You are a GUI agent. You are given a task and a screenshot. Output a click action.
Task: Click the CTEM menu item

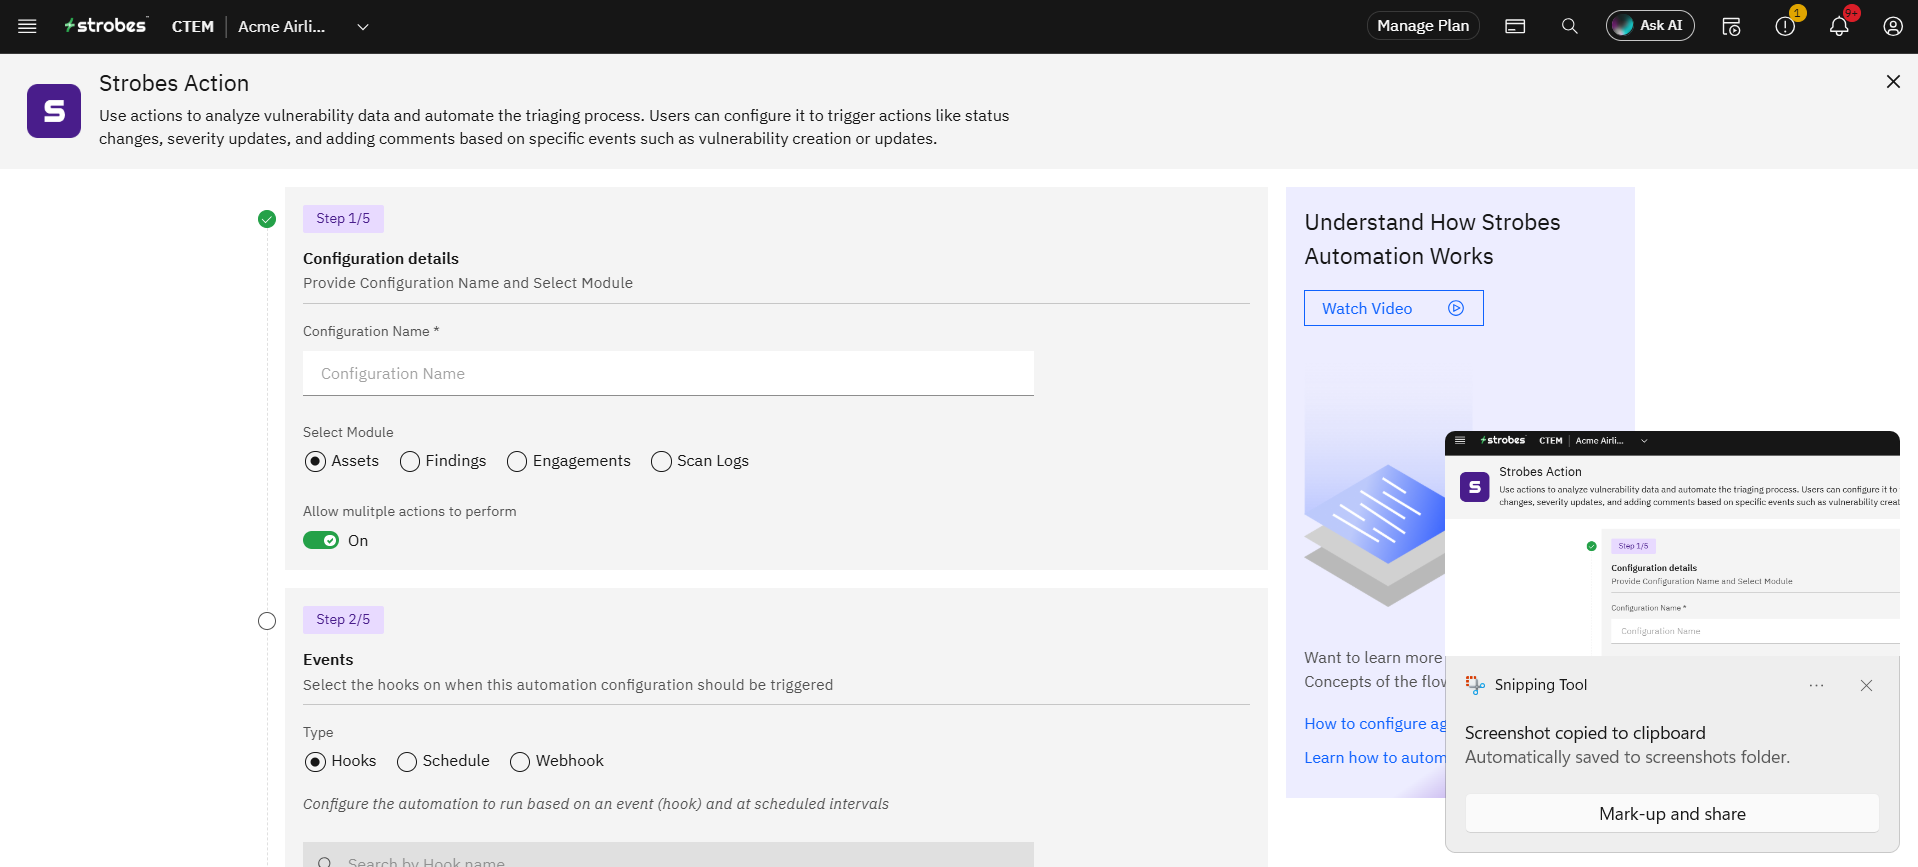point(193,27)
